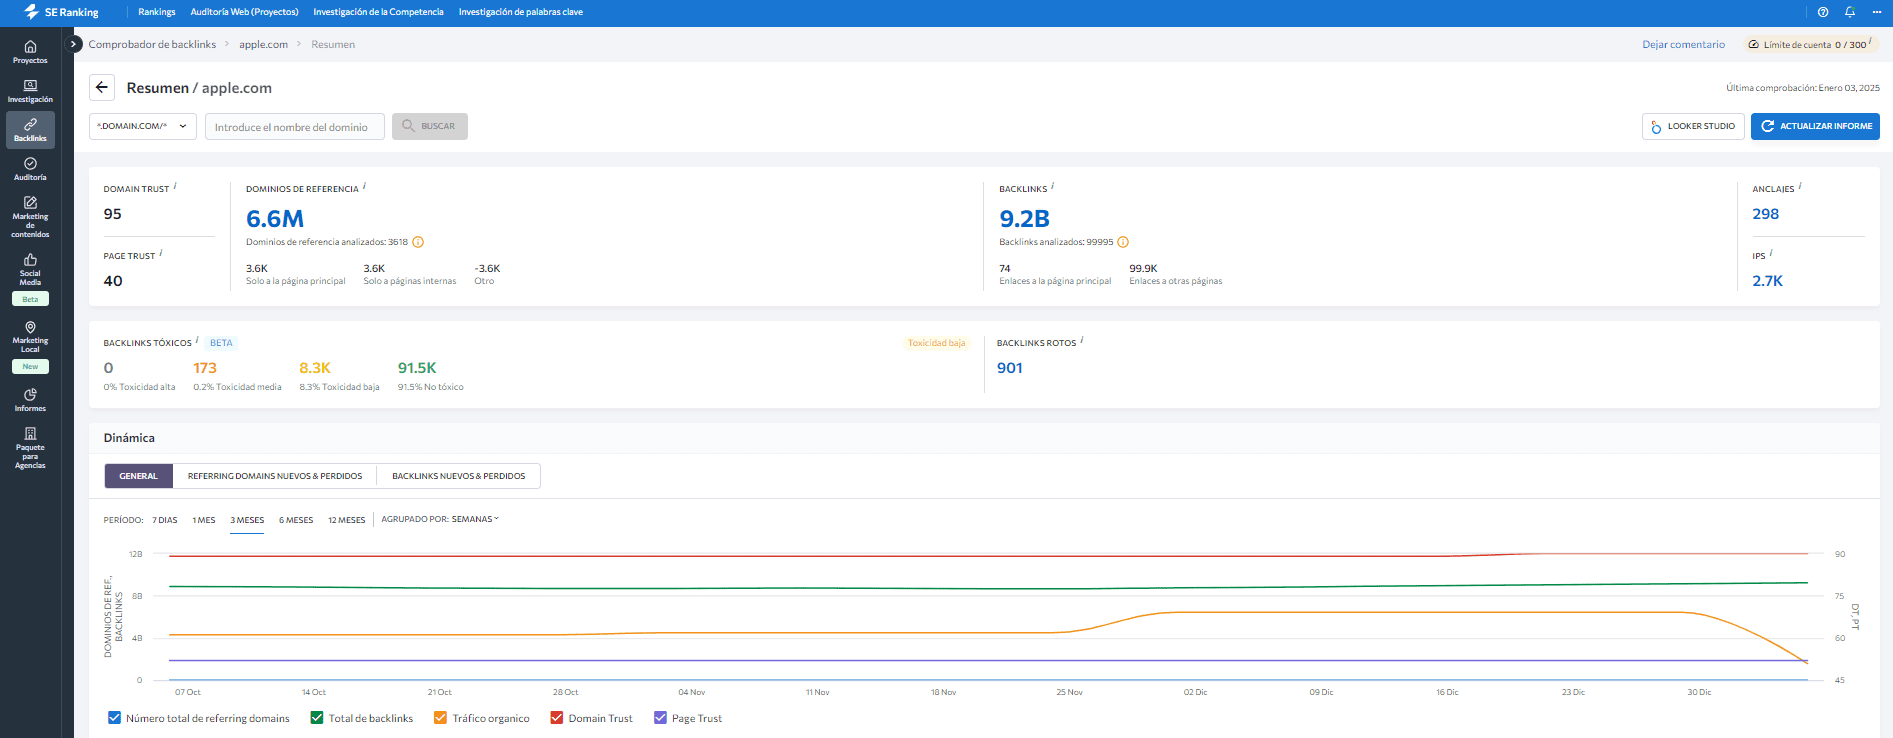
Task: Click Page Trust info icon
Action: point(161,253)
